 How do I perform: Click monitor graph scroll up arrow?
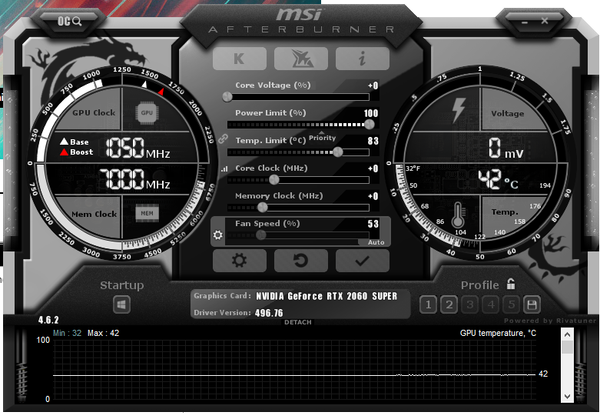[567, 335]
